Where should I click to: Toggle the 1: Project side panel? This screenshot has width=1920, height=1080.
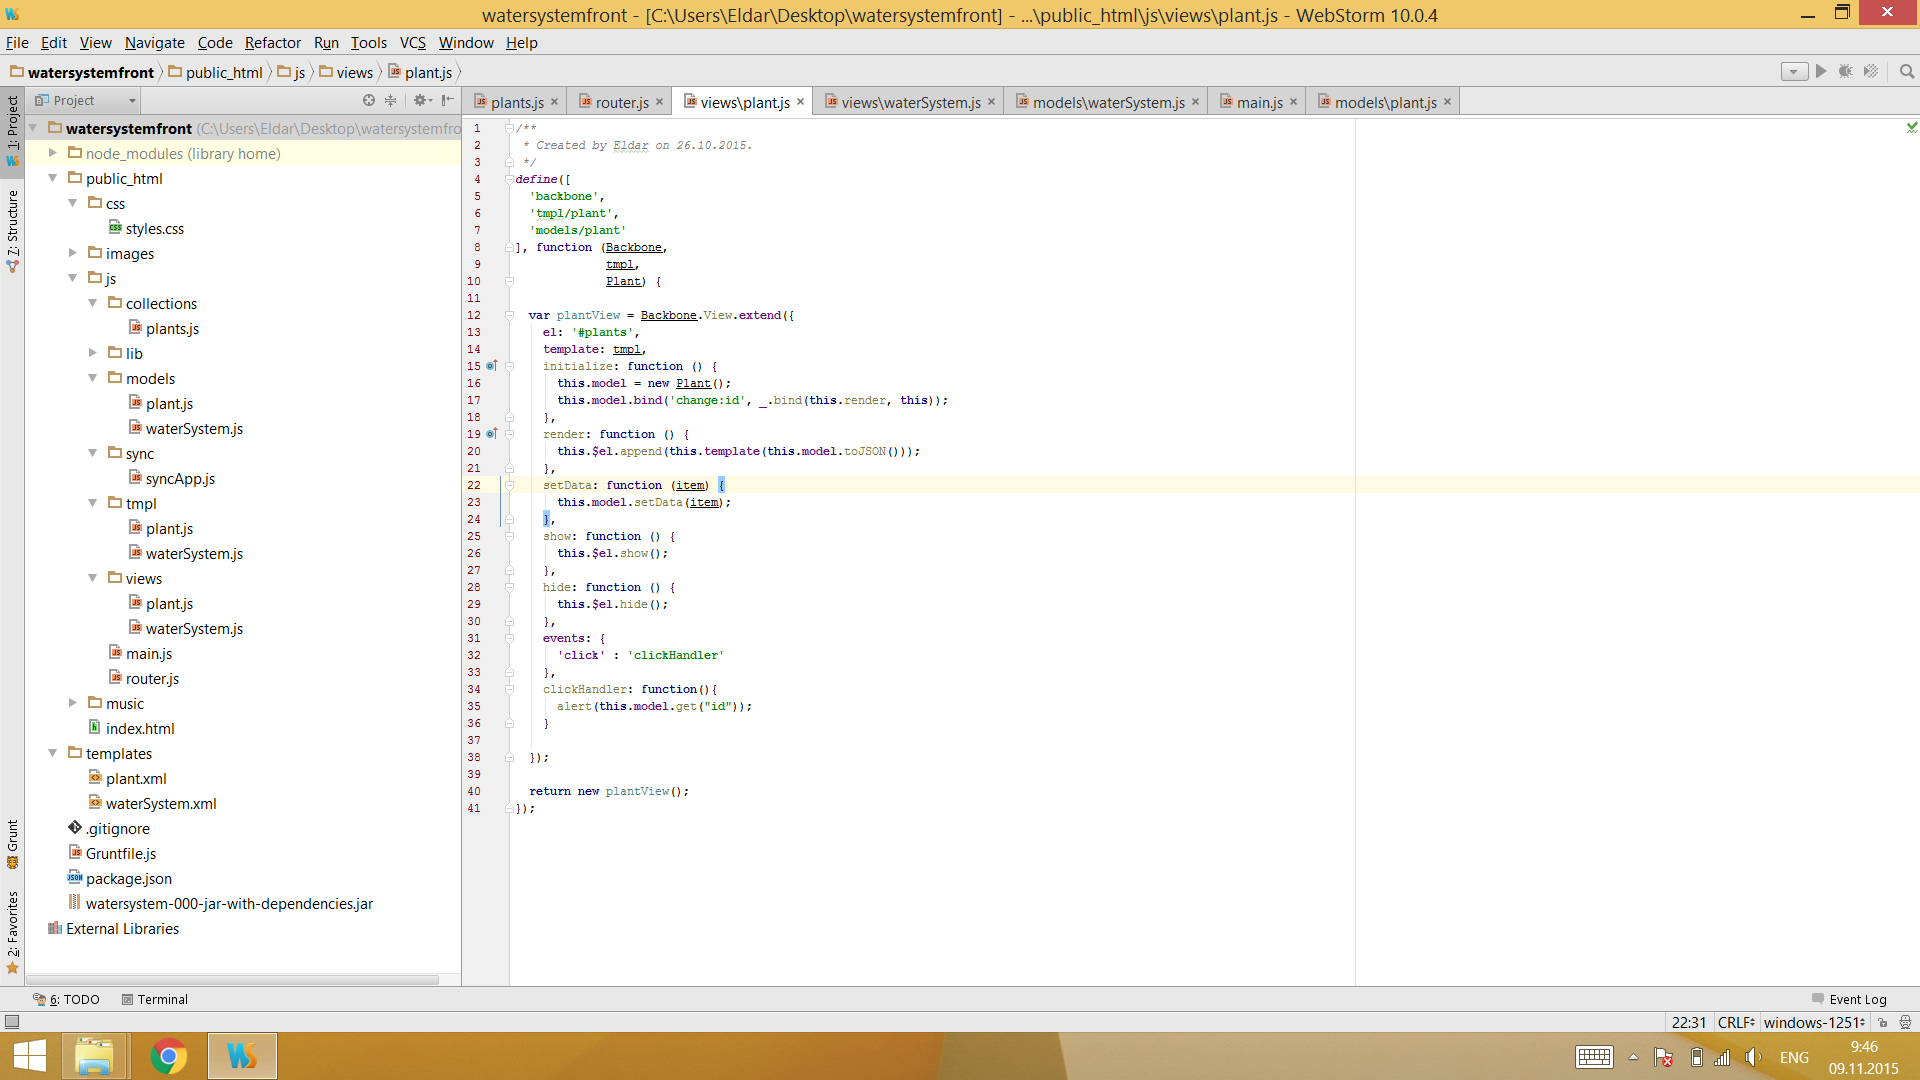click(x=12, y=130)
